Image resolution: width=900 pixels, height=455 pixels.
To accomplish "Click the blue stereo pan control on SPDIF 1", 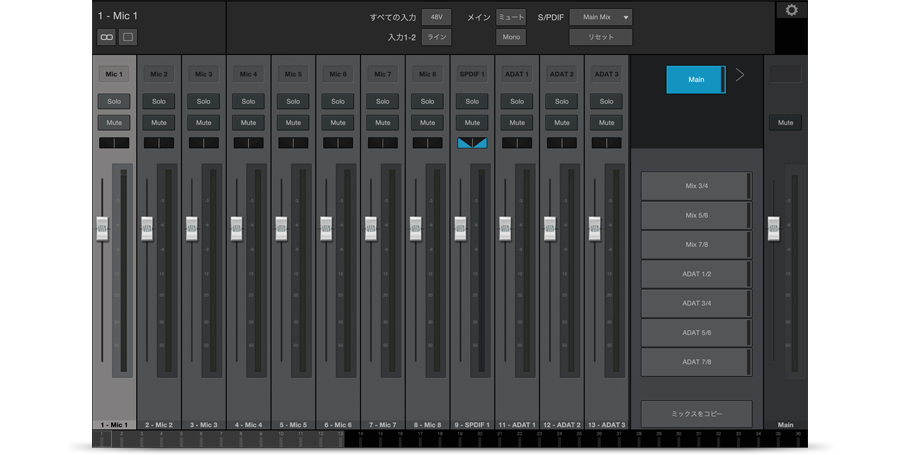I will pyautogui.click(x=472, y=143).
